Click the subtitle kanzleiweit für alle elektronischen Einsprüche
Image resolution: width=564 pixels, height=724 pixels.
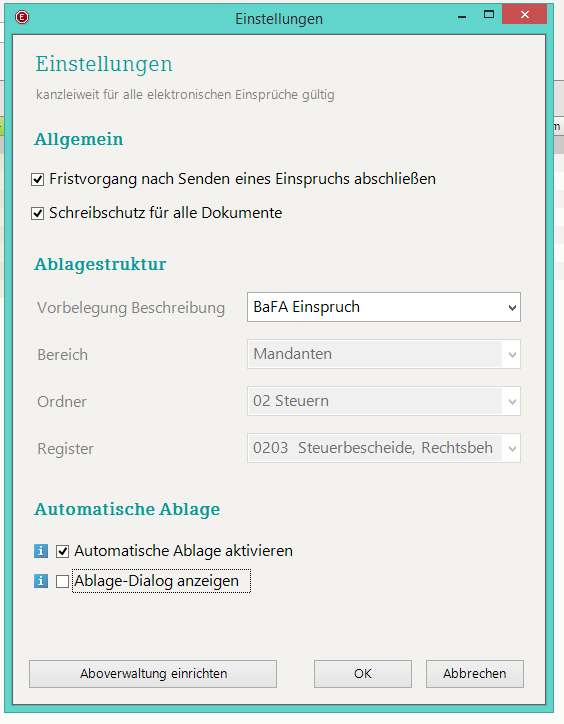pyautogui.click(x=185, y=95)
